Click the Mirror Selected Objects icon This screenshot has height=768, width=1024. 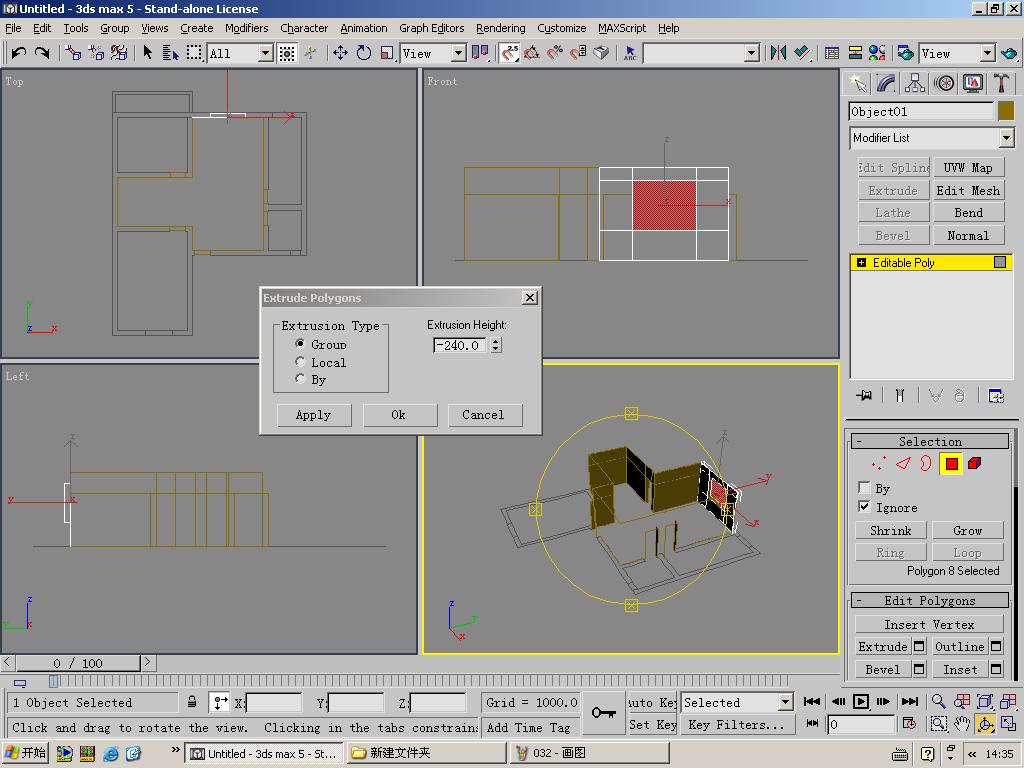pyautogui.click(x=778, y=53)
